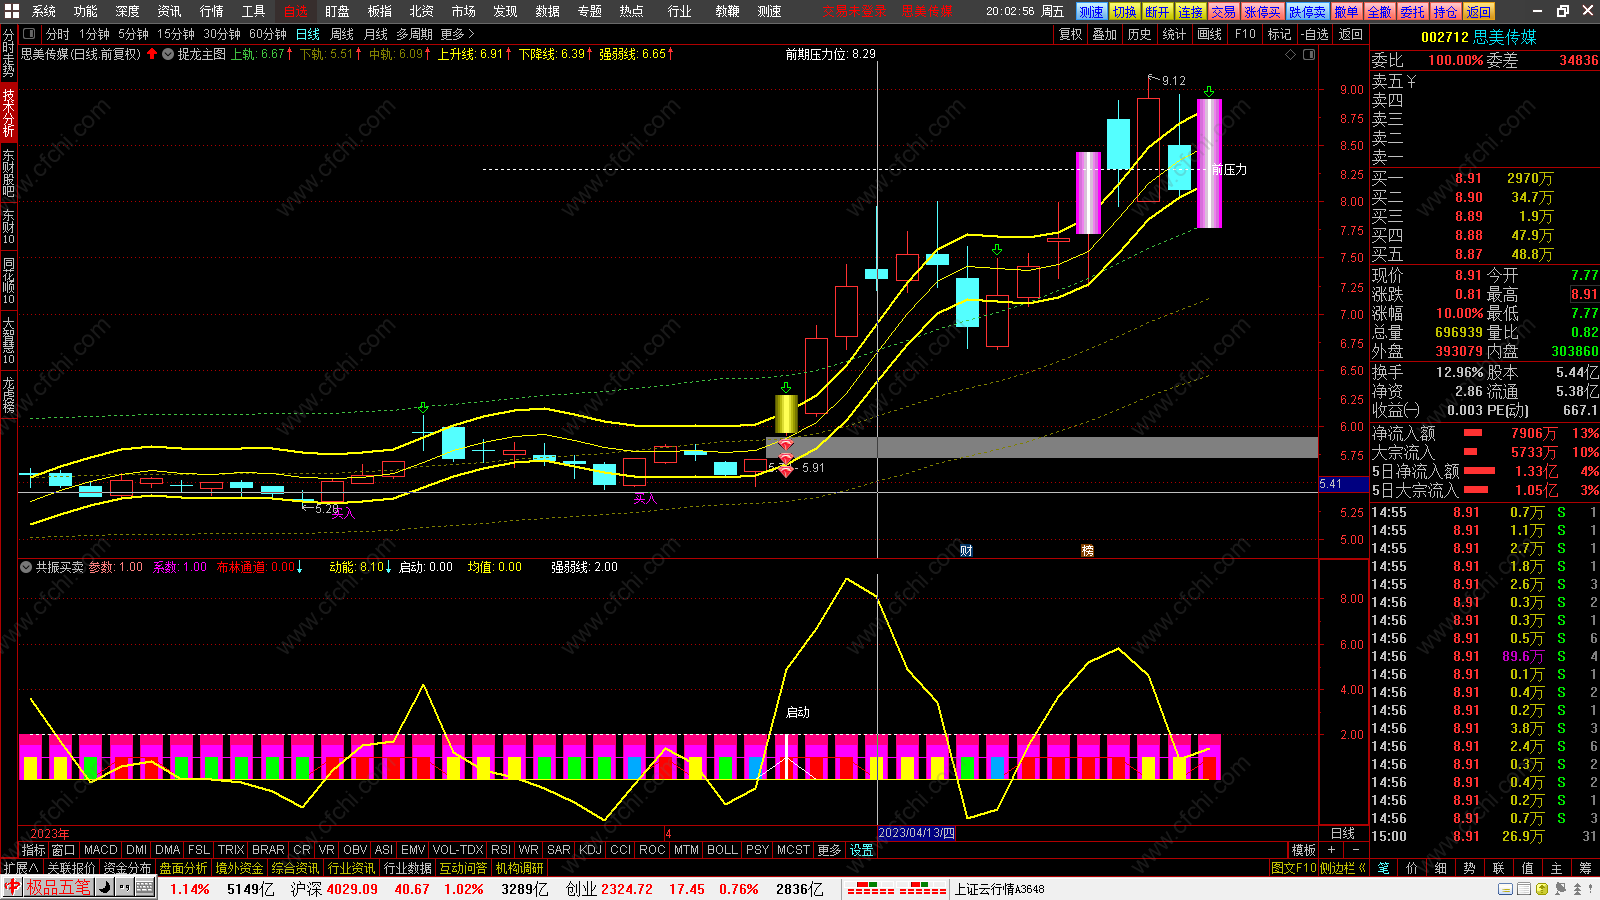Image resolution: width=1600 pixels, height=900 pixels.
Task: Toggle the panel layout icon beside 分时
Action: coord(29,34)
